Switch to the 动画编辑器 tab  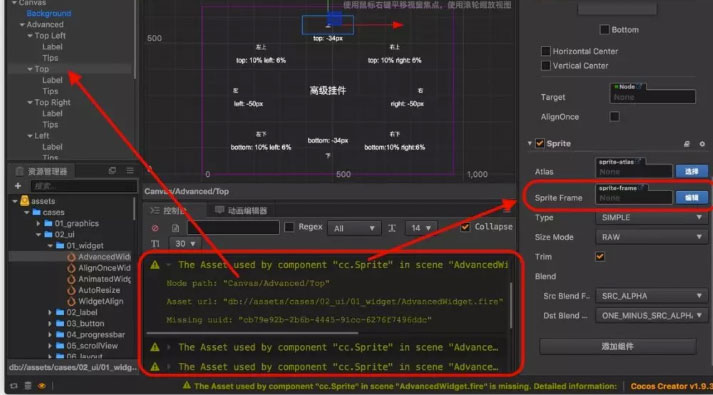tap(241, 210)
